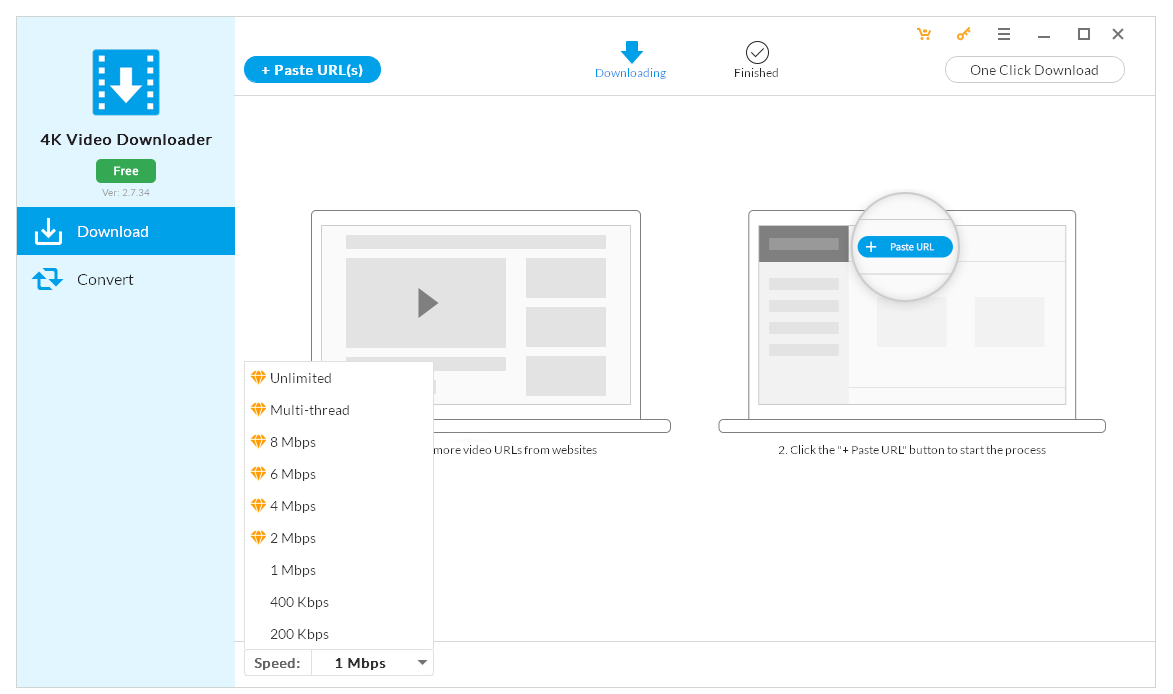Select the 200 Kbps speed limit
Viewport: 1173px width, 694px height.
click(298, 633)
